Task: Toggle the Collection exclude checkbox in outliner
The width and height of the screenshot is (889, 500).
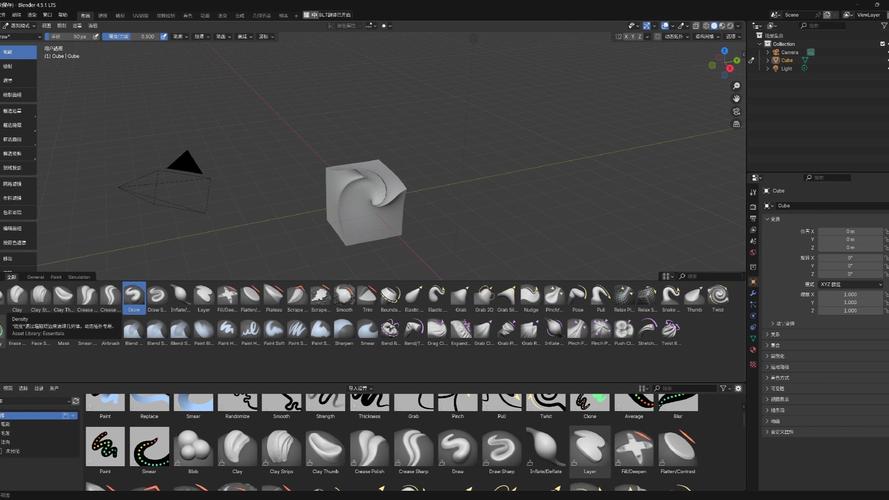Action: [883, 44]
